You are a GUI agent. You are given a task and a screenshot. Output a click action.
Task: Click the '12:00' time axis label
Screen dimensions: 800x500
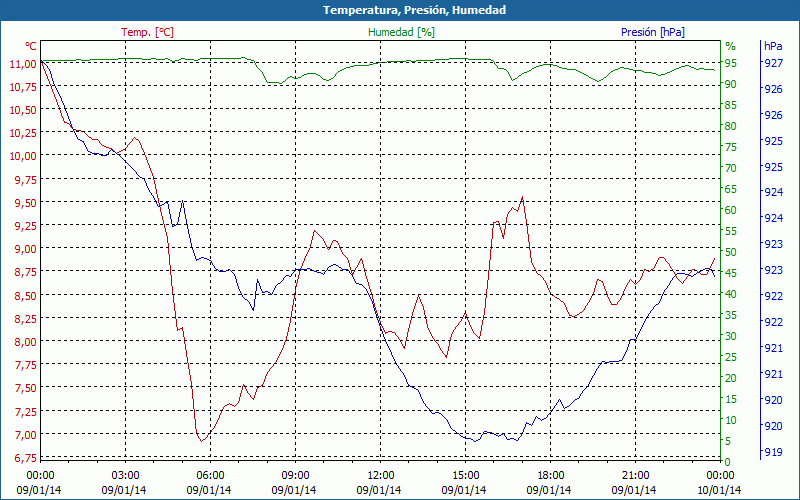[381, 476]
